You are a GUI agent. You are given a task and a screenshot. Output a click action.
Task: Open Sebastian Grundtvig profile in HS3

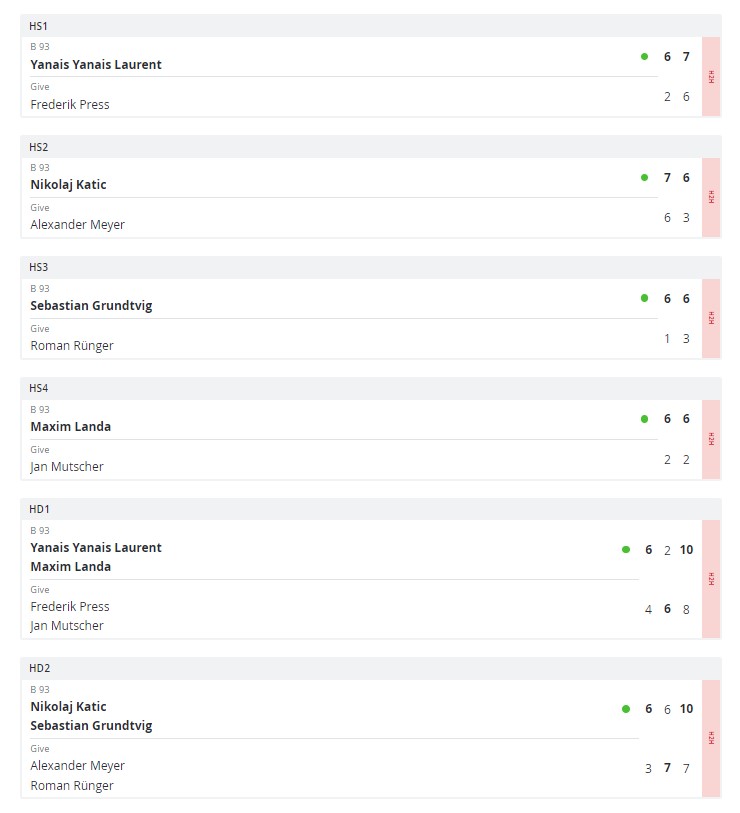tap(91, 306)
